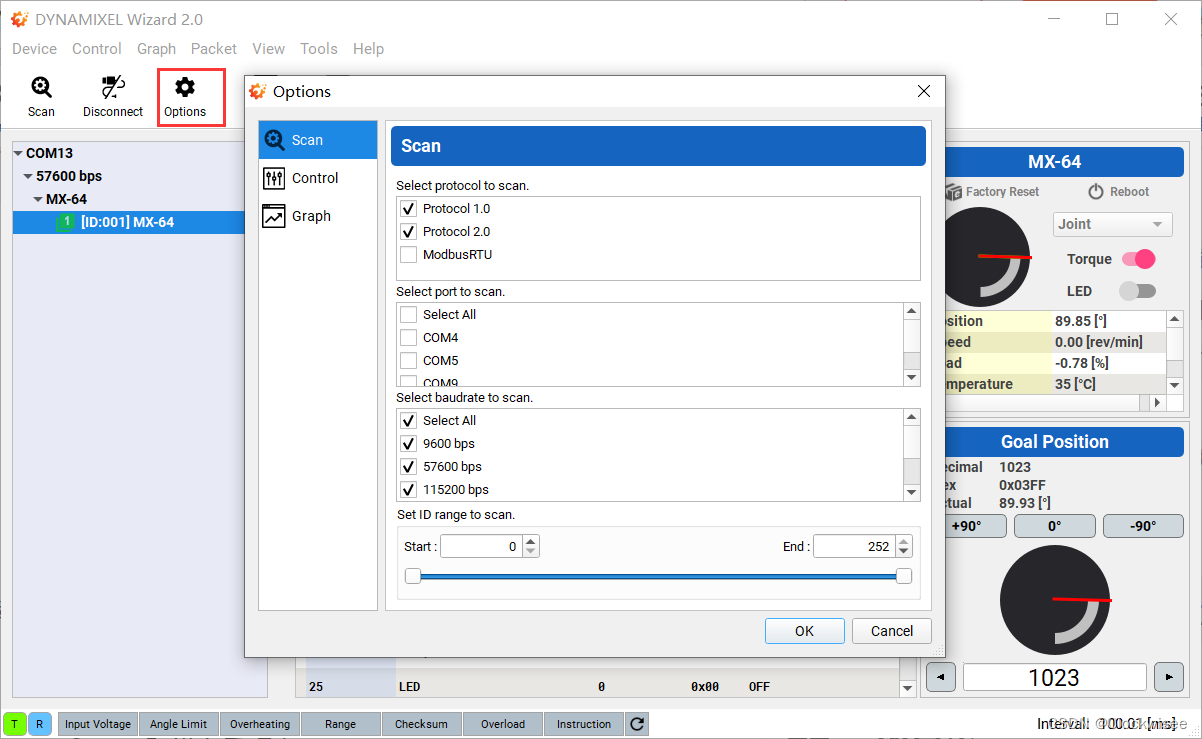1202x739 pixels.
Task: Open the Joint mode dropdown
Action: [1112, 224]
